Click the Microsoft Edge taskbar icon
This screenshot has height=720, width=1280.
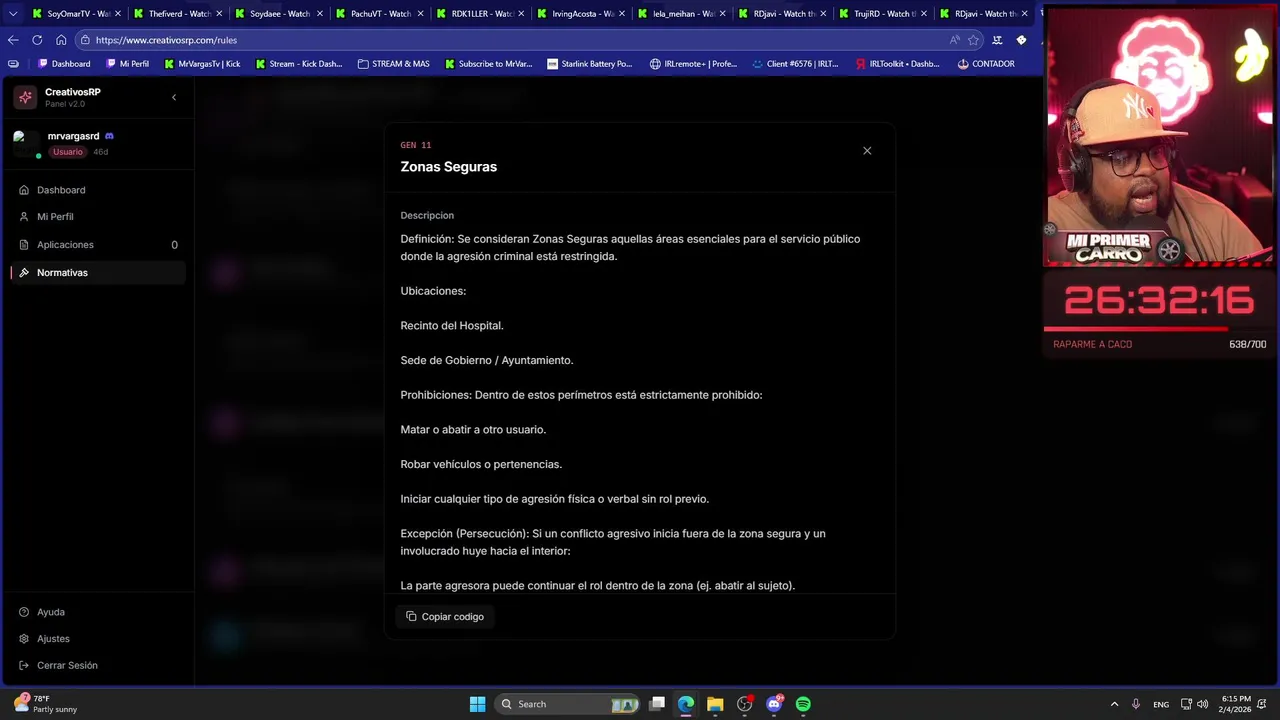coord(686,704)
